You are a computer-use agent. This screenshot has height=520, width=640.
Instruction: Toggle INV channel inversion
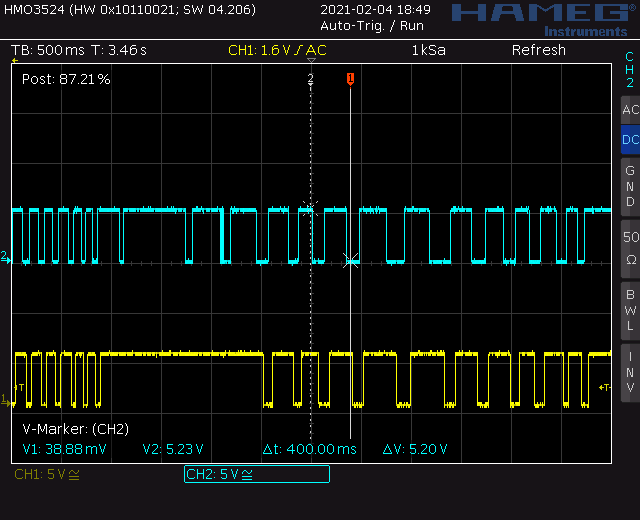pos(630,372)
